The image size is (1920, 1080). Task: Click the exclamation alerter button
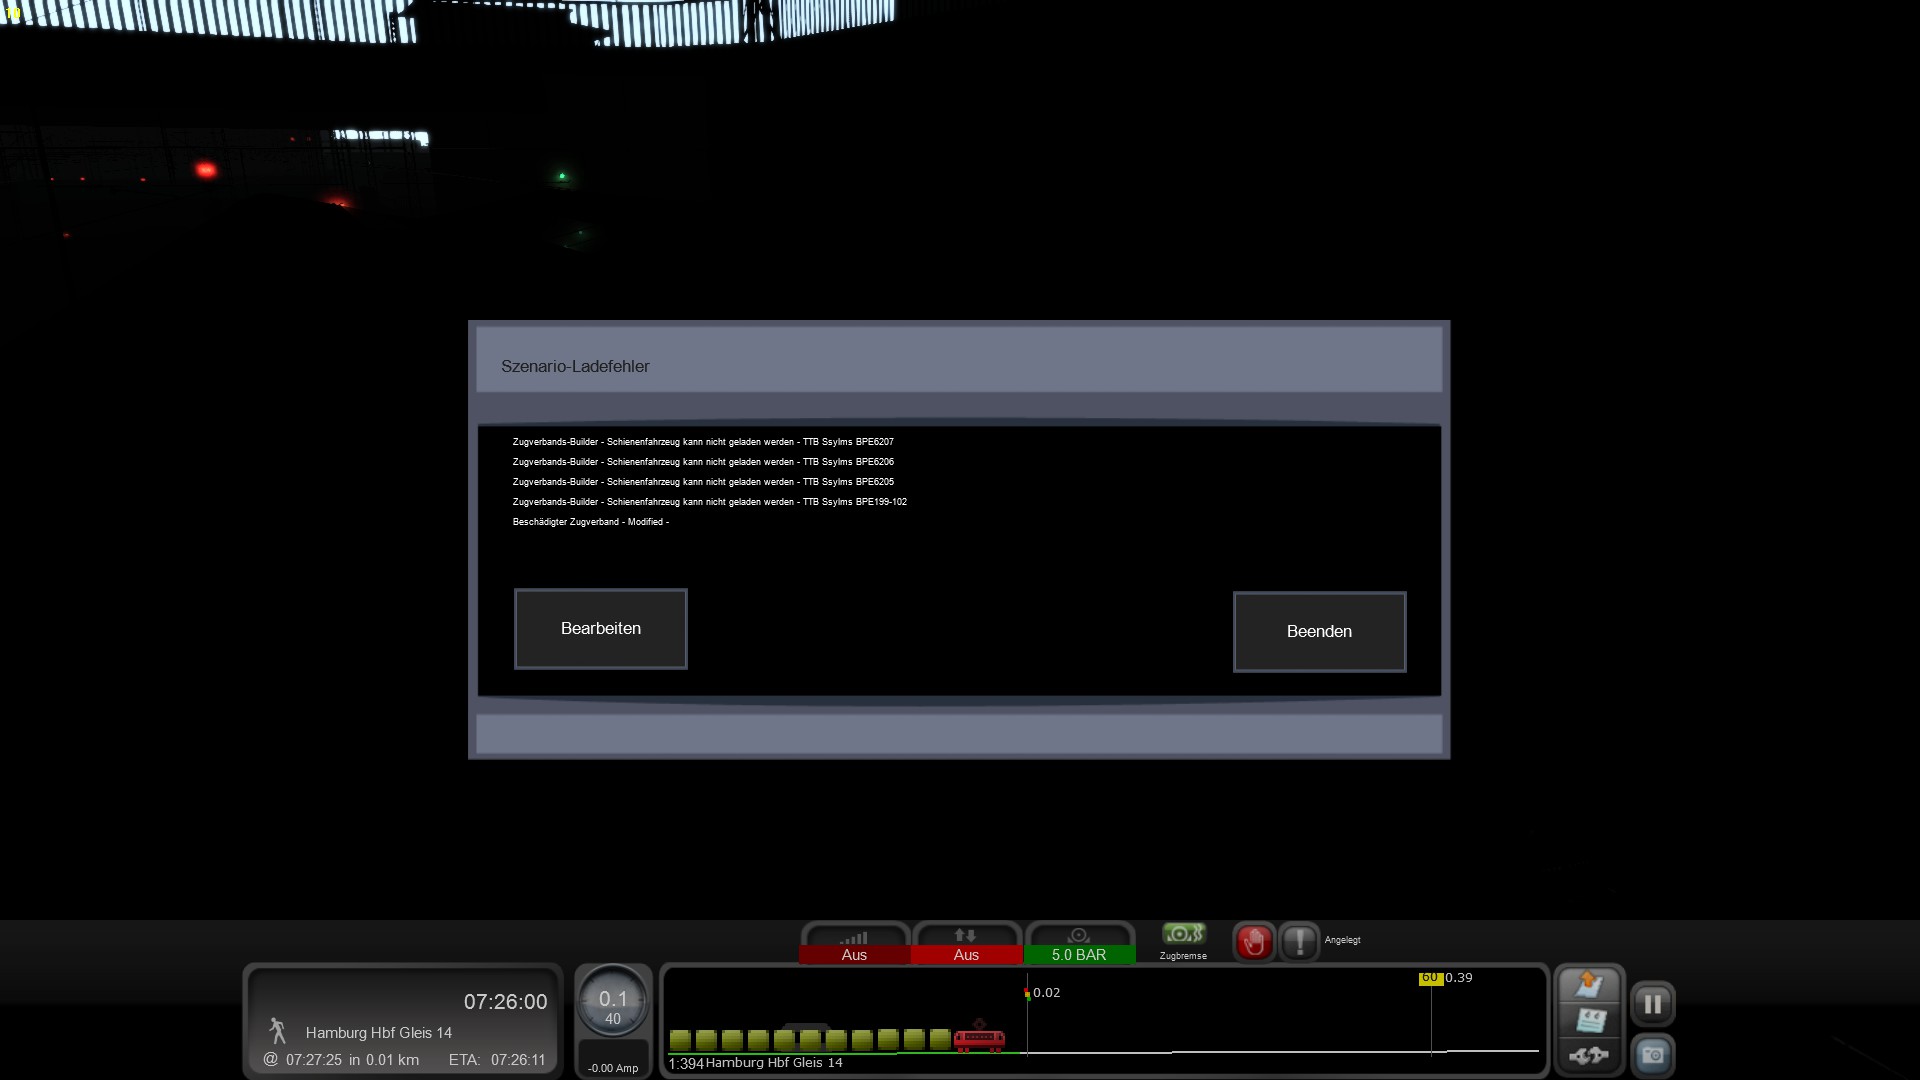tap(1299, 941)
